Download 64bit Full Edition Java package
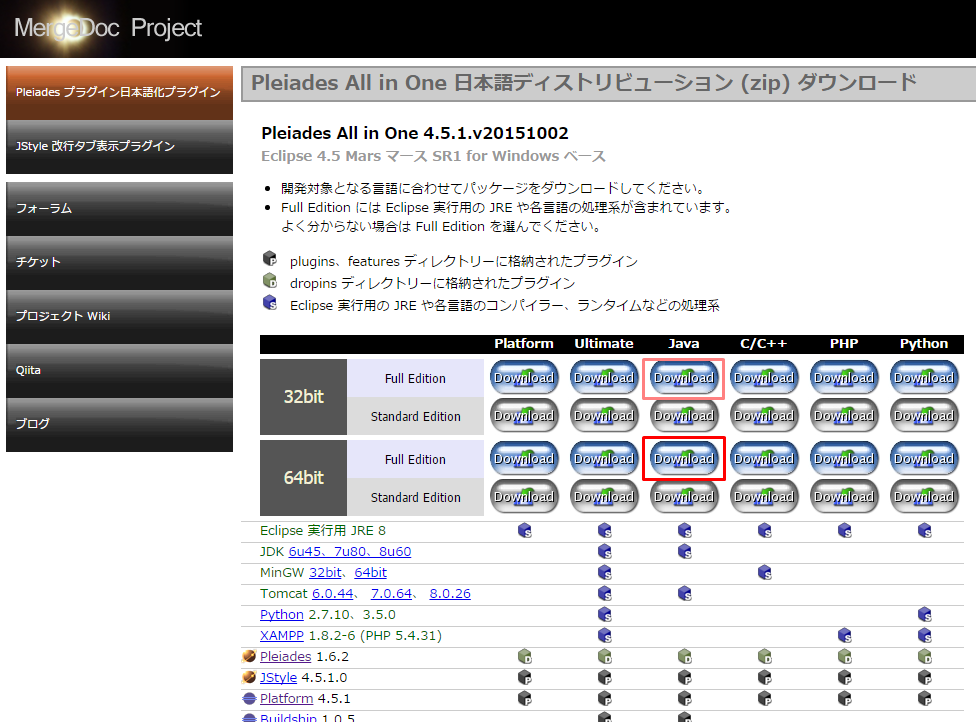Image resolution: width=976 pixels, height=722 pixels. tap(683, 459)
